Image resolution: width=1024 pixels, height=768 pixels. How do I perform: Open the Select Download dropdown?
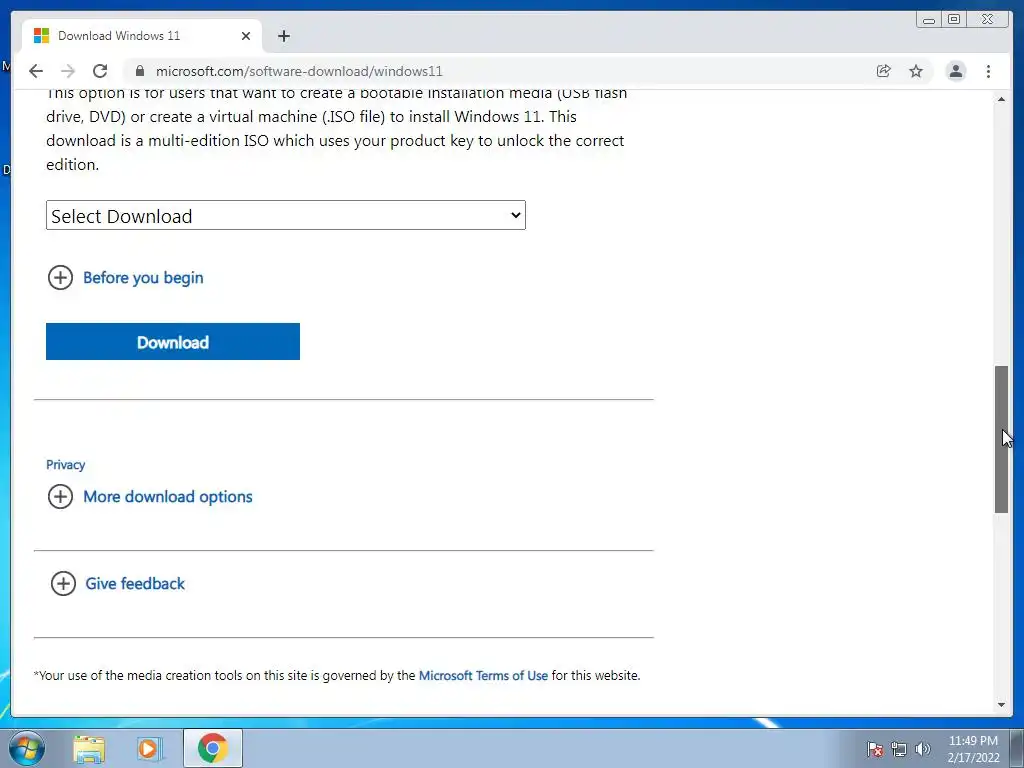(x=285, y=216)
